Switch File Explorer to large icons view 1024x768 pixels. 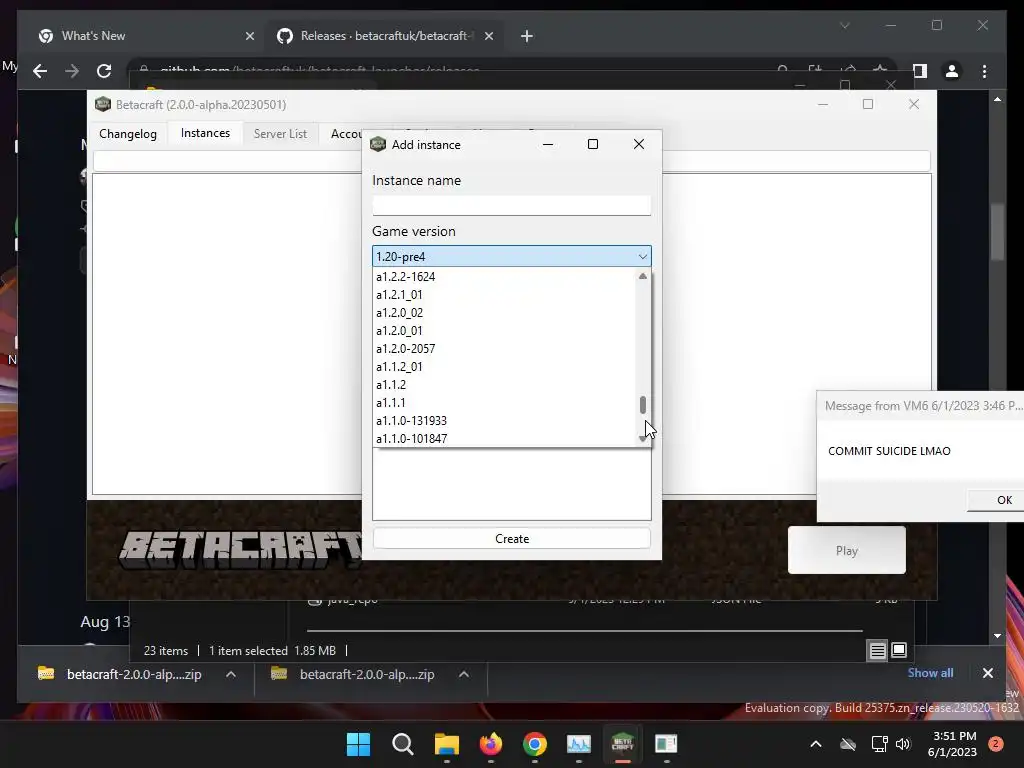pos(899,650)
